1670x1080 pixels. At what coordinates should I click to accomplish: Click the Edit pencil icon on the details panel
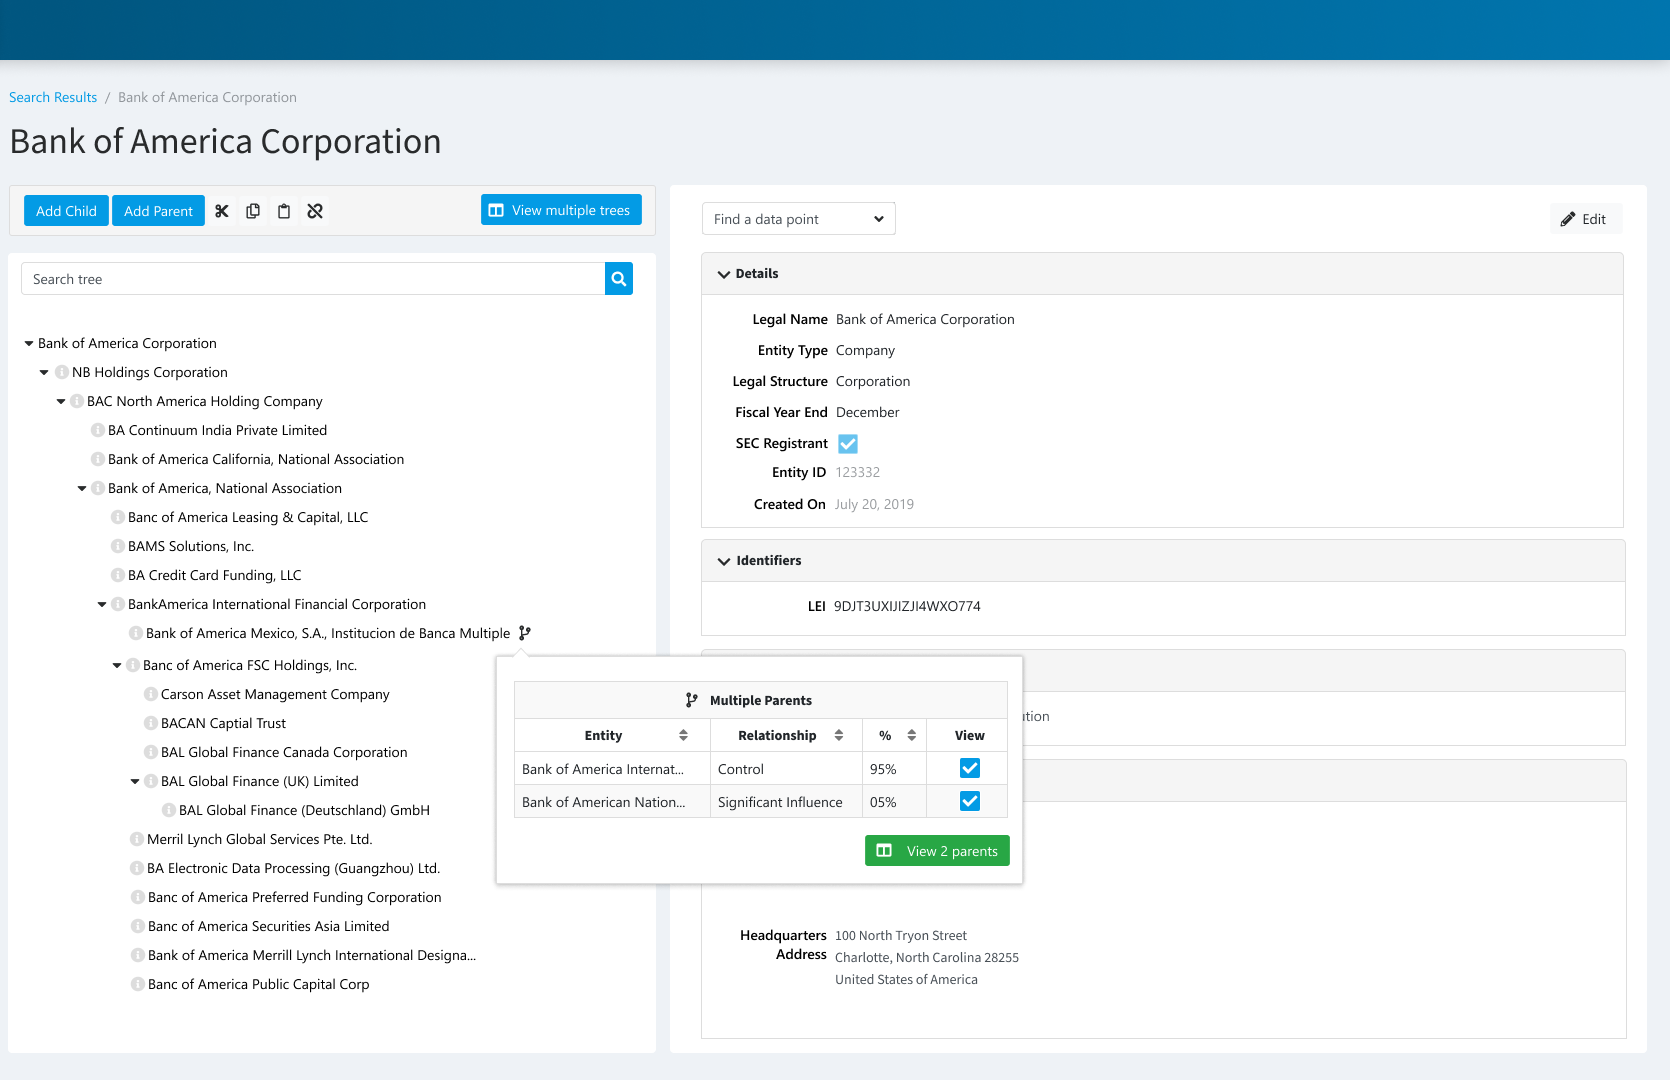tap(1585, 218)
